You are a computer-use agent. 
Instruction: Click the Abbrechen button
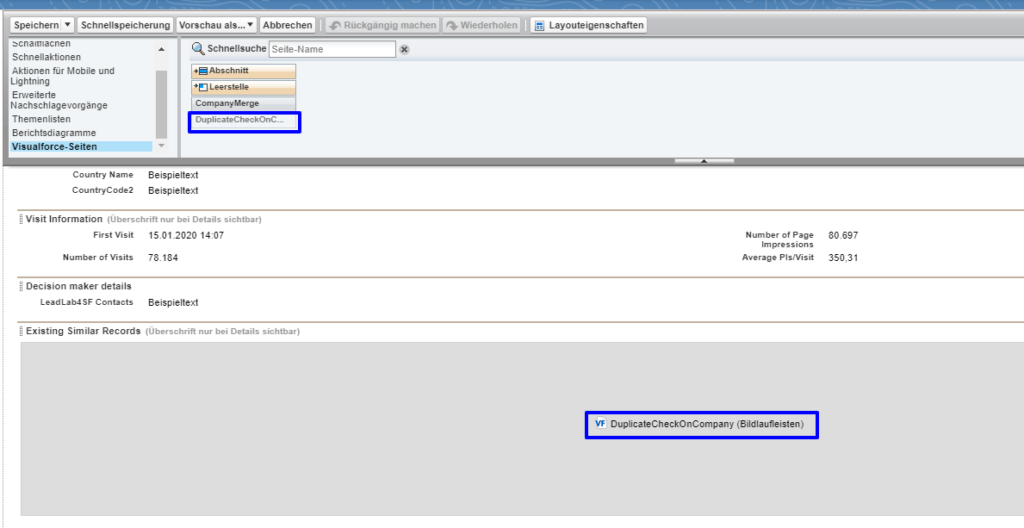(287, 25)
